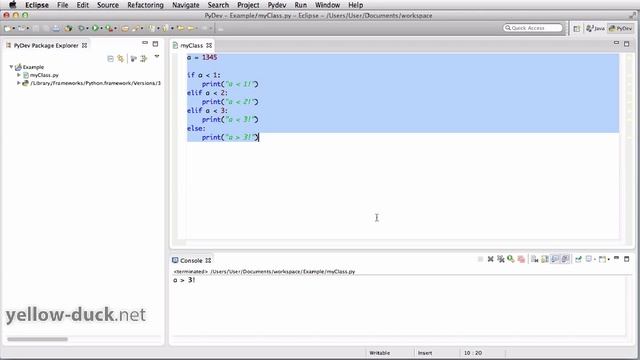Screen dimensions: 640x360
Task: Select myClass.py in Package Explorer
Action: tap(44, 75)
